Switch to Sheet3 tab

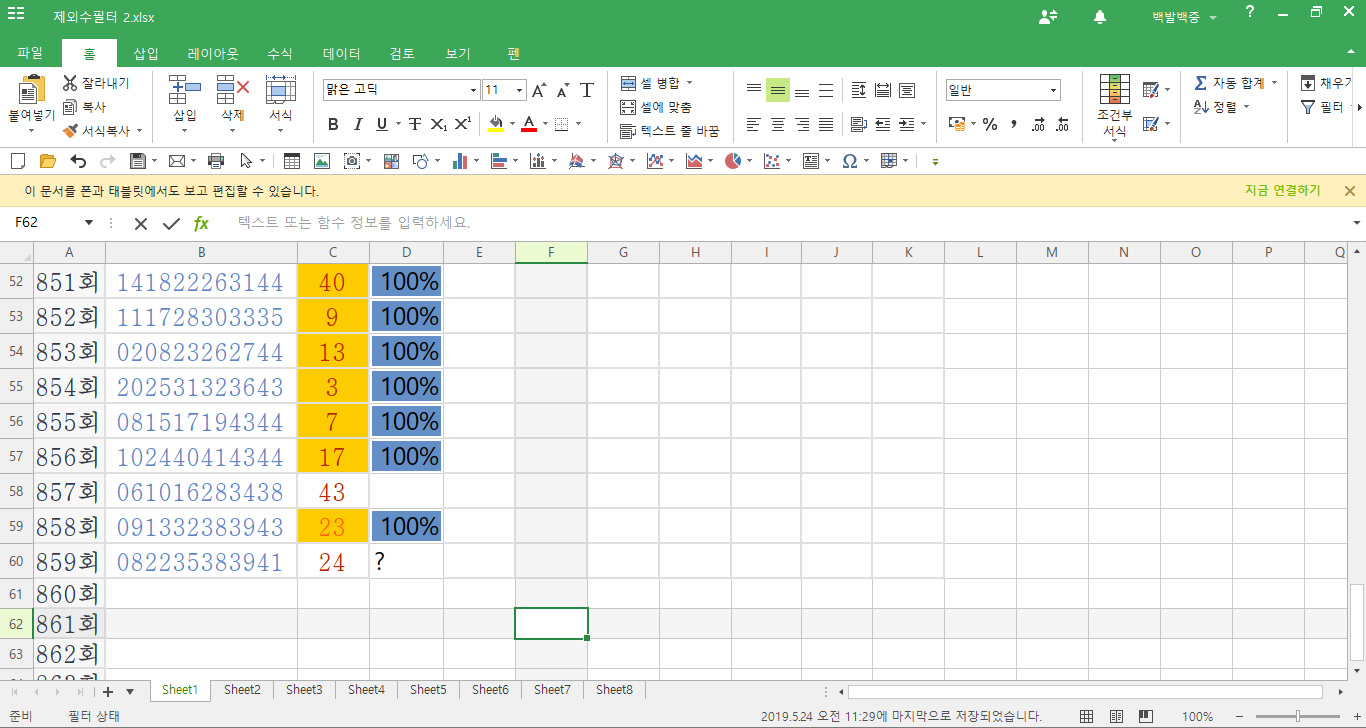tap(304, 690)
